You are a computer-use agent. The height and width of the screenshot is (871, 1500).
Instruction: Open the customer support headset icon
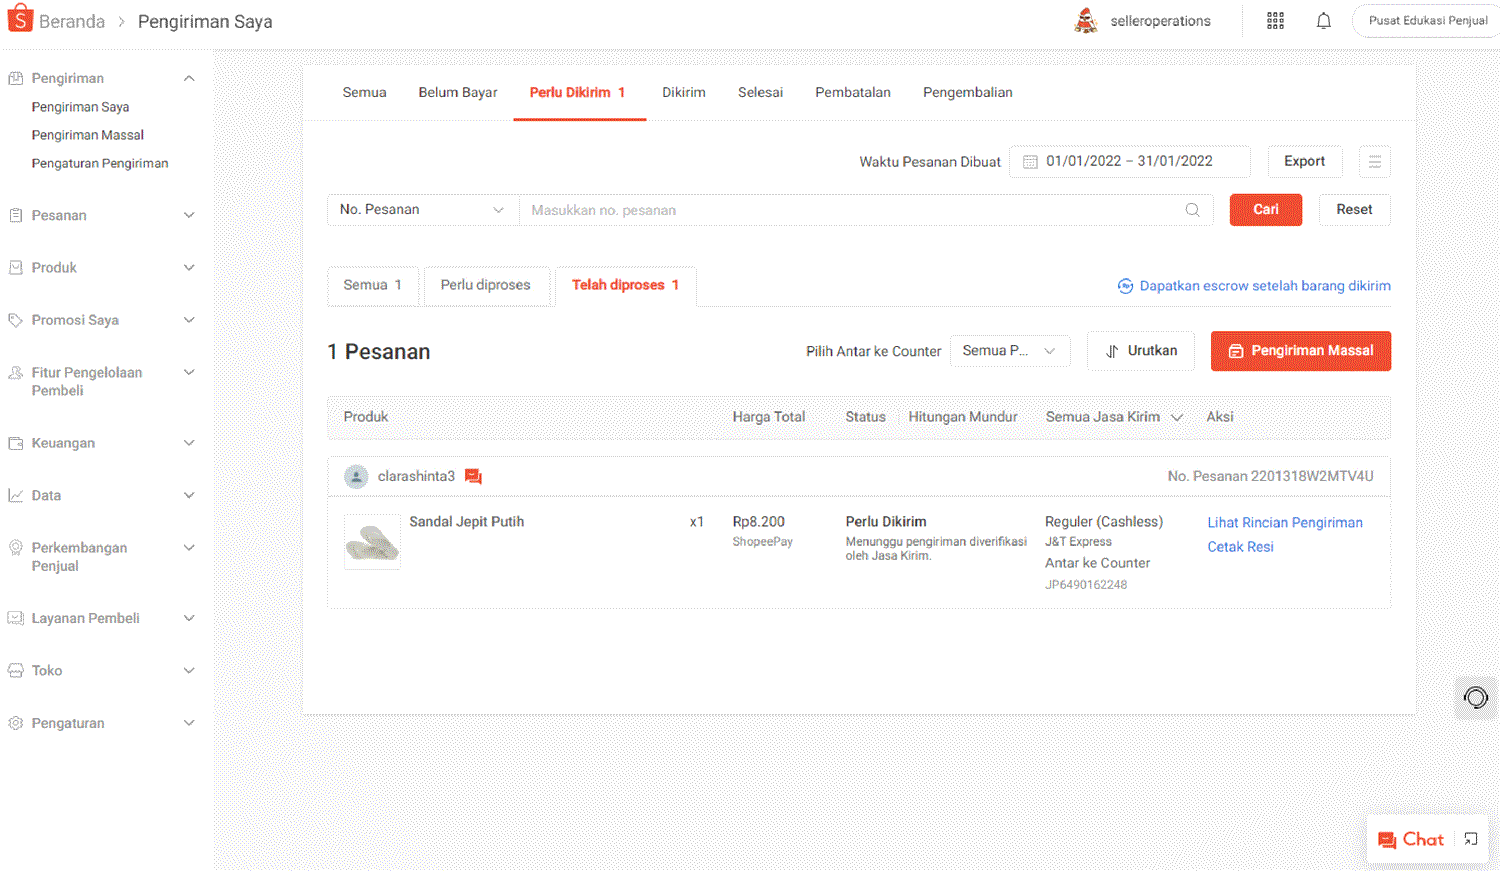pyautogui.click(x=1475, y=697)
